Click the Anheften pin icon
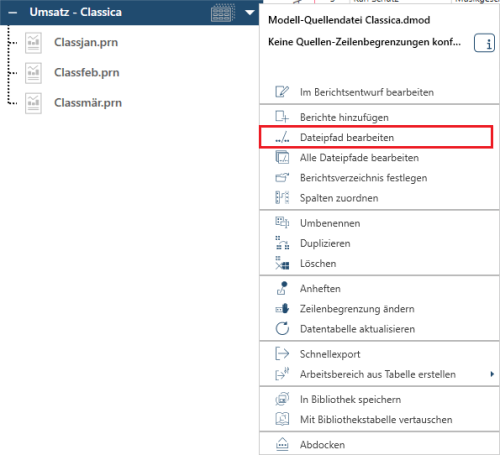Viewport: 500px width, 455px height. (x=282, y=288)
